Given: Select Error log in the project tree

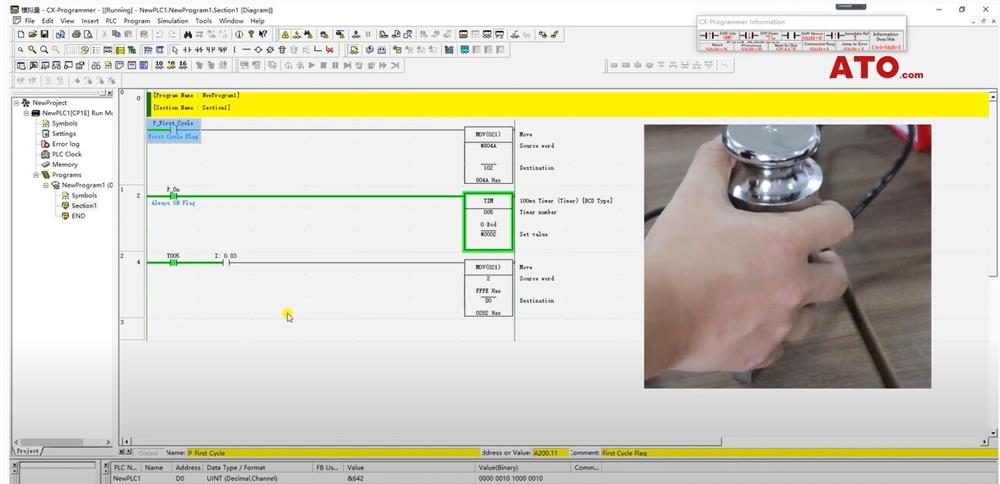Looking at the screenshot, I should coord(66,144).
